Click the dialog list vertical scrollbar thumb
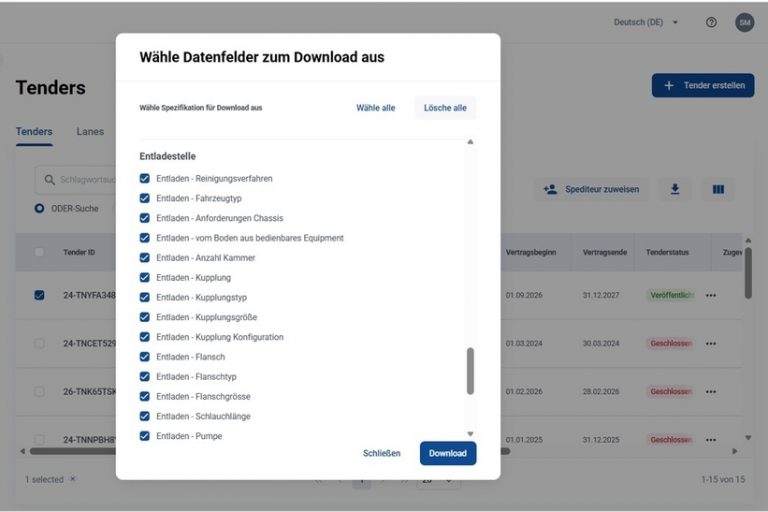The height and width of the screenshot is (512, 768). point(470,371)
